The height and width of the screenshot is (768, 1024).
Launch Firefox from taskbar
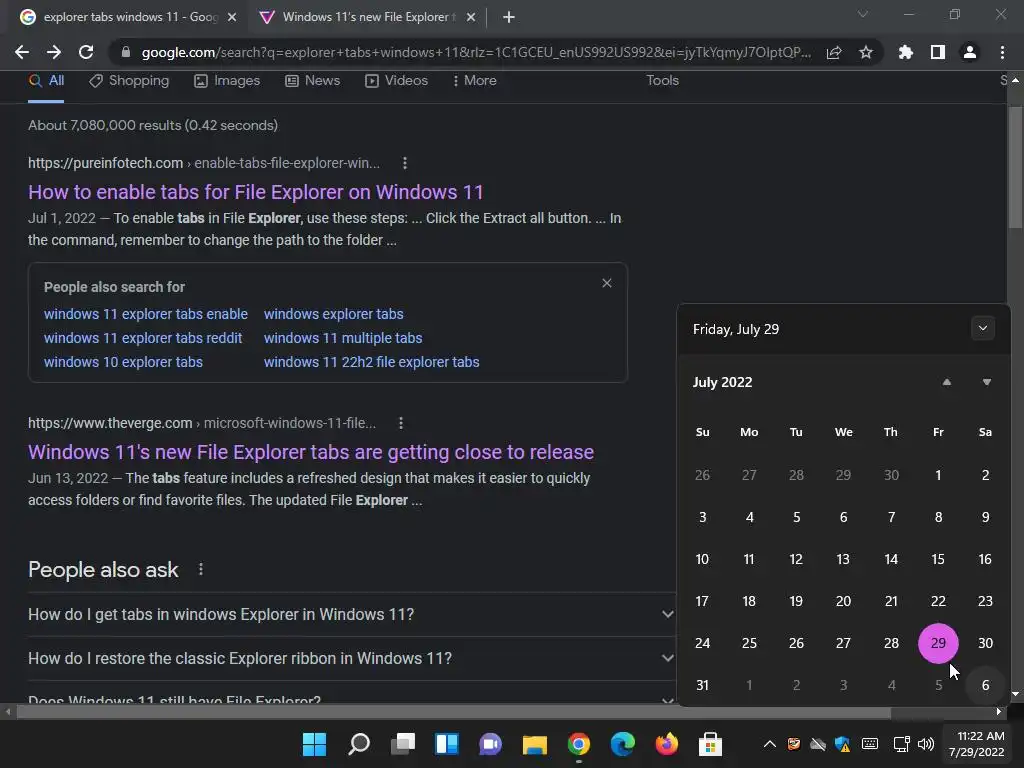[x=666, y=744]
